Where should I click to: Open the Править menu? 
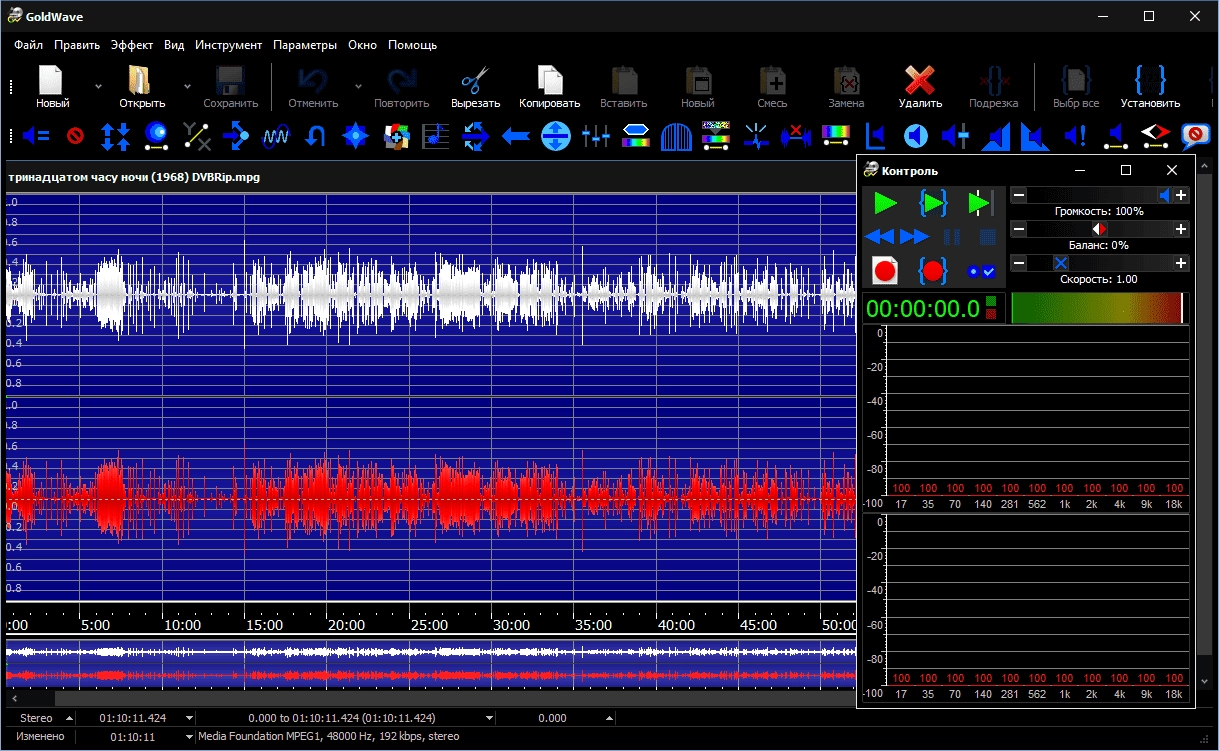point(77,45)
